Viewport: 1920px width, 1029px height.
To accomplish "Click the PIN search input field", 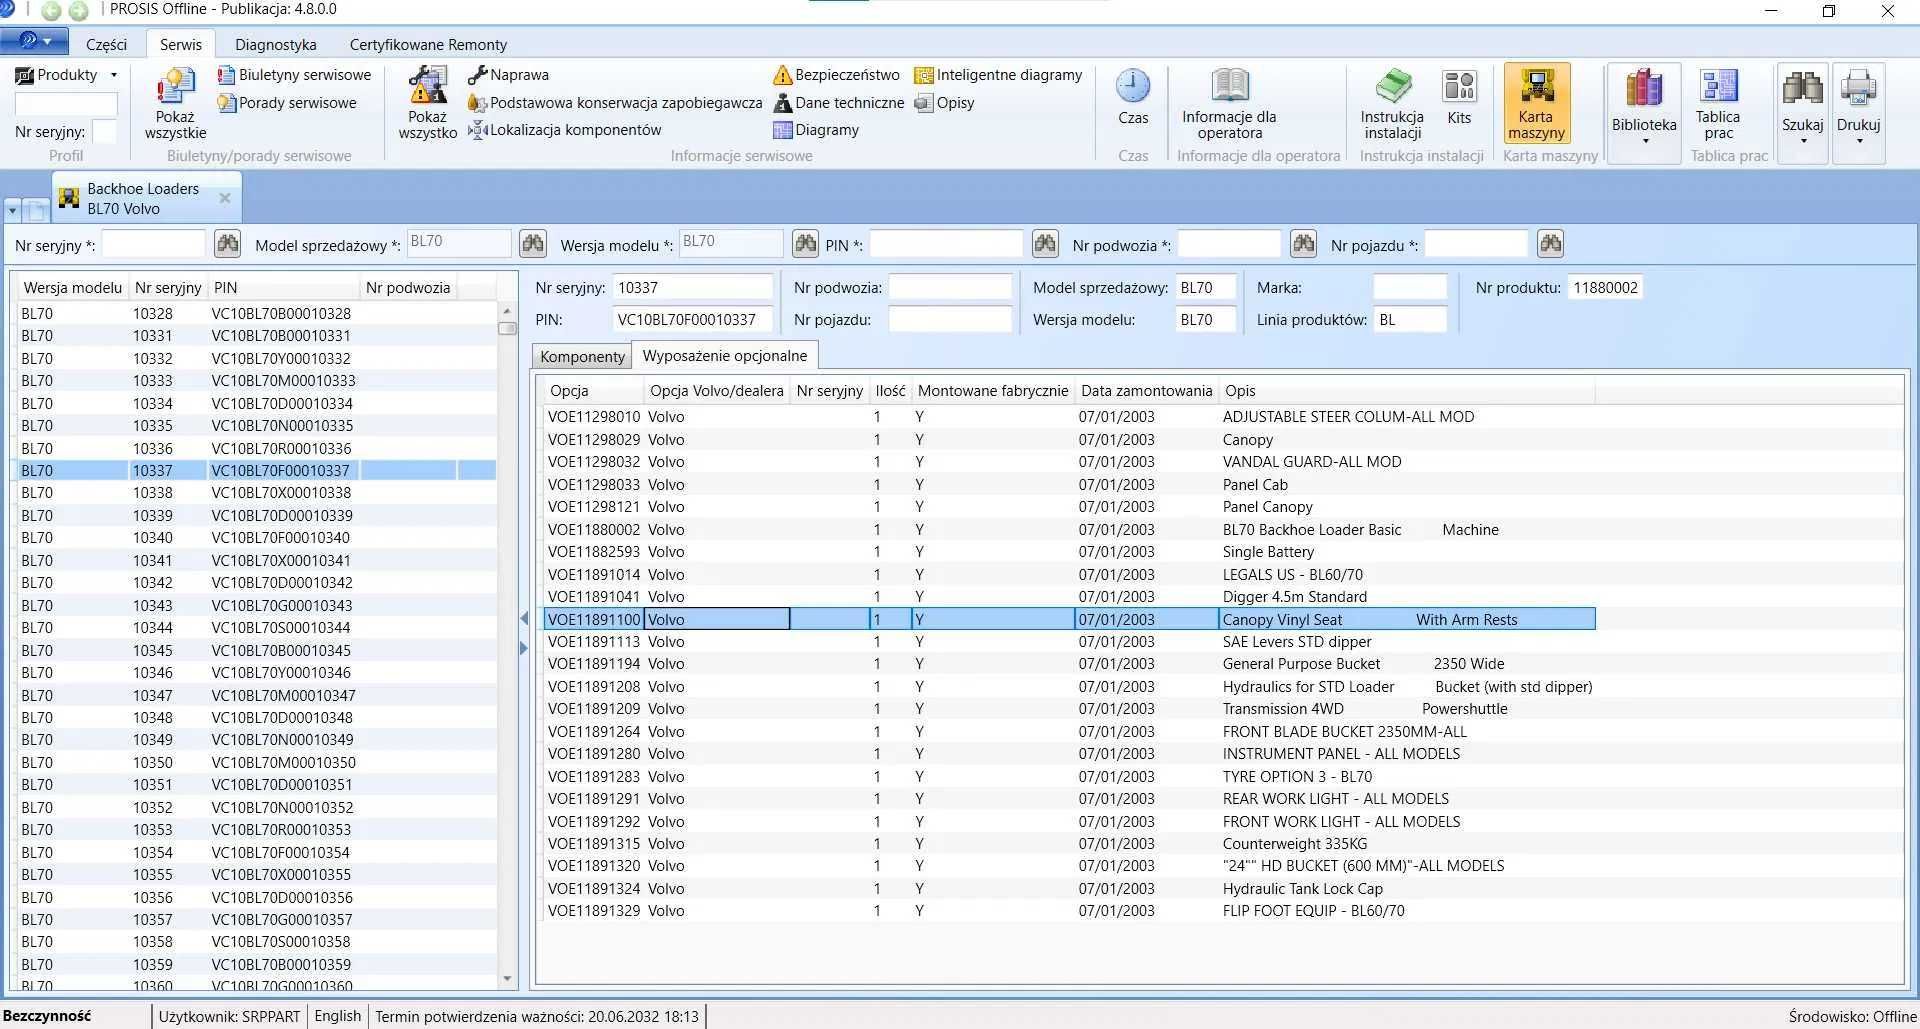I will pyautogui.click(x=946, y=243).
